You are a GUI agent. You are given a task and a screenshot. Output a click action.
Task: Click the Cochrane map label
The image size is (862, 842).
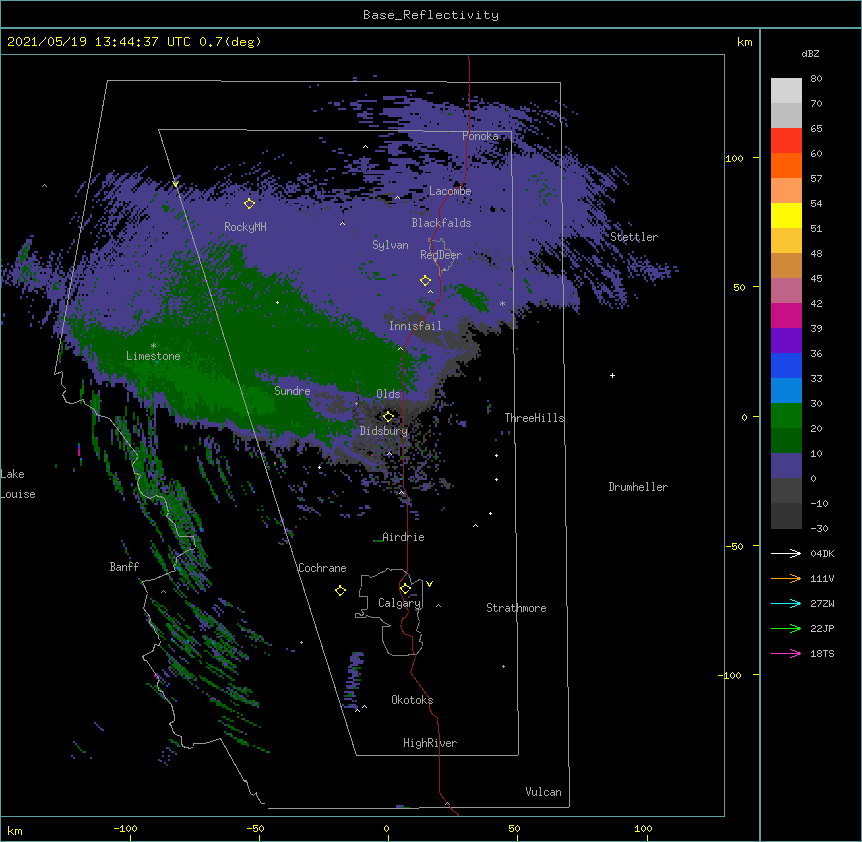[x=322, y=568]
